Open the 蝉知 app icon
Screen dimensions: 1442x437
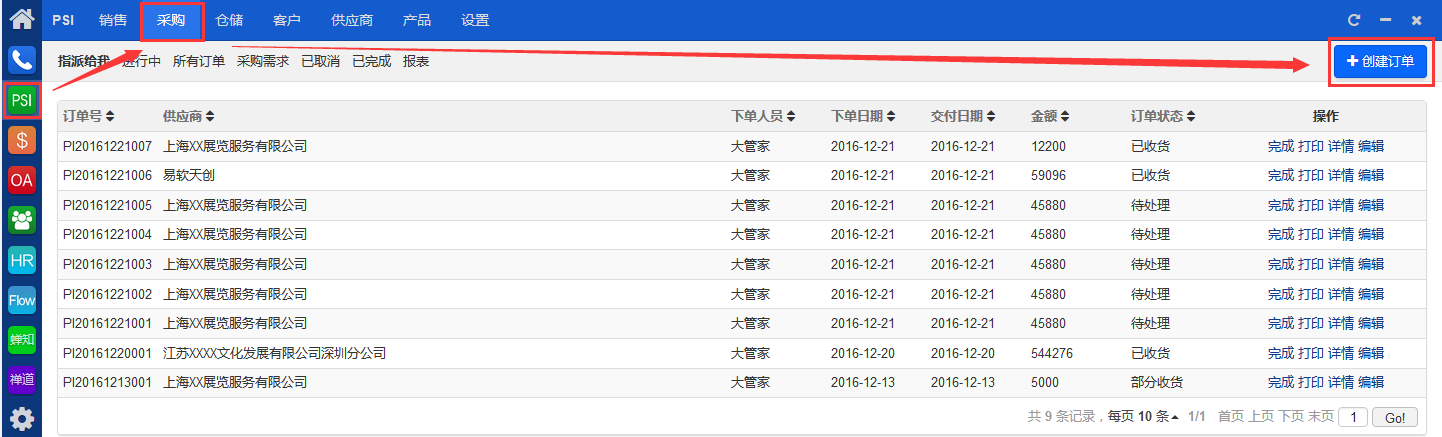click(x=21, y=340)
